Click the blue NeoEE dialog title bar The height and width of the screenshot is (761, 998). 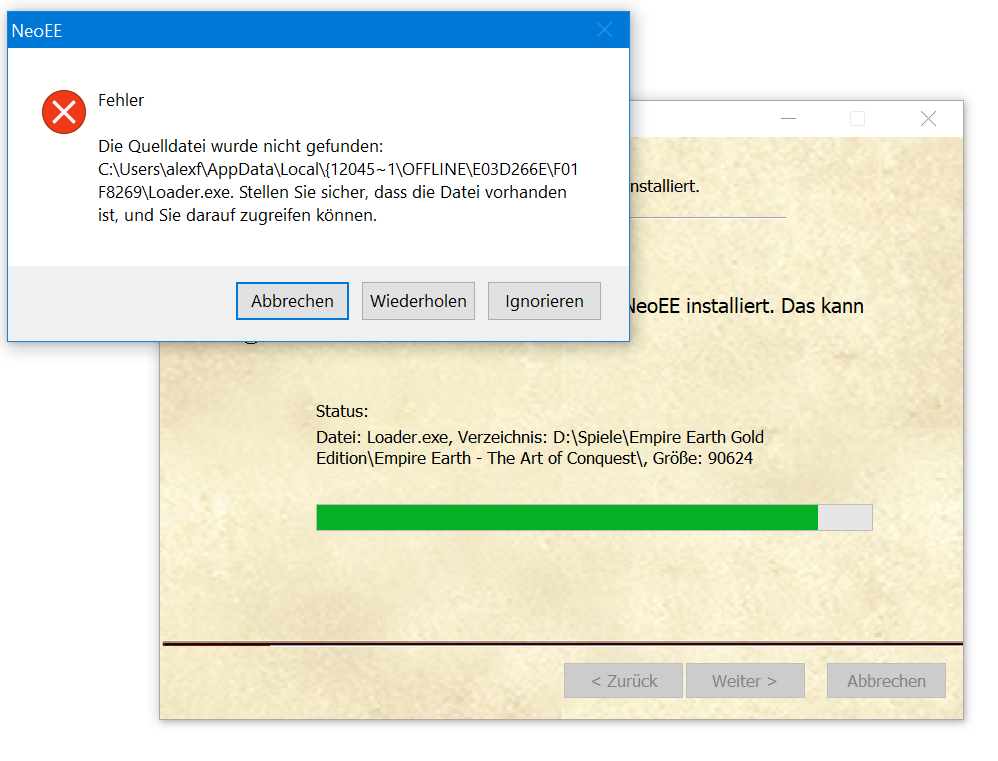coord(300,30)
